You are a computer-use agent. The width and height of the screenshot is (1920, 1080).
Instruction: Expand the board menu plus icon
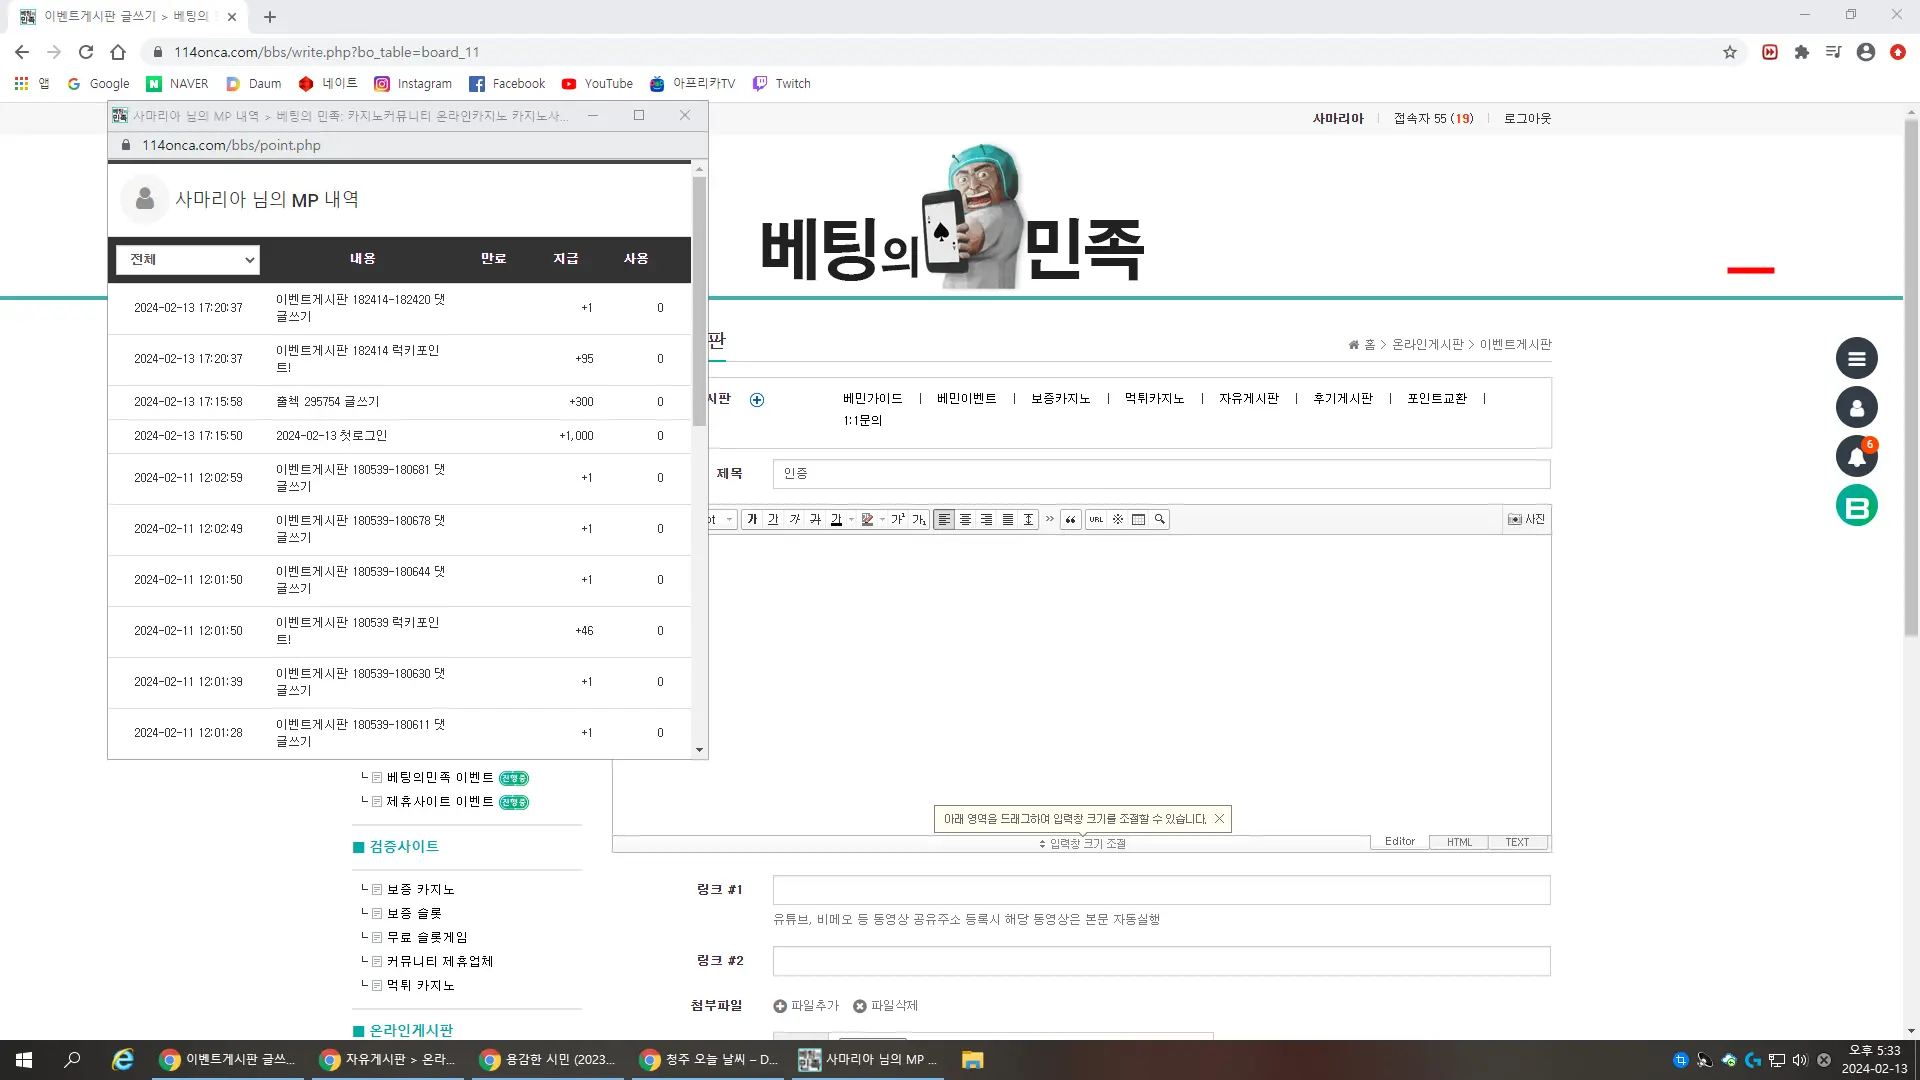pyautogui.click(x=757, y=400)
